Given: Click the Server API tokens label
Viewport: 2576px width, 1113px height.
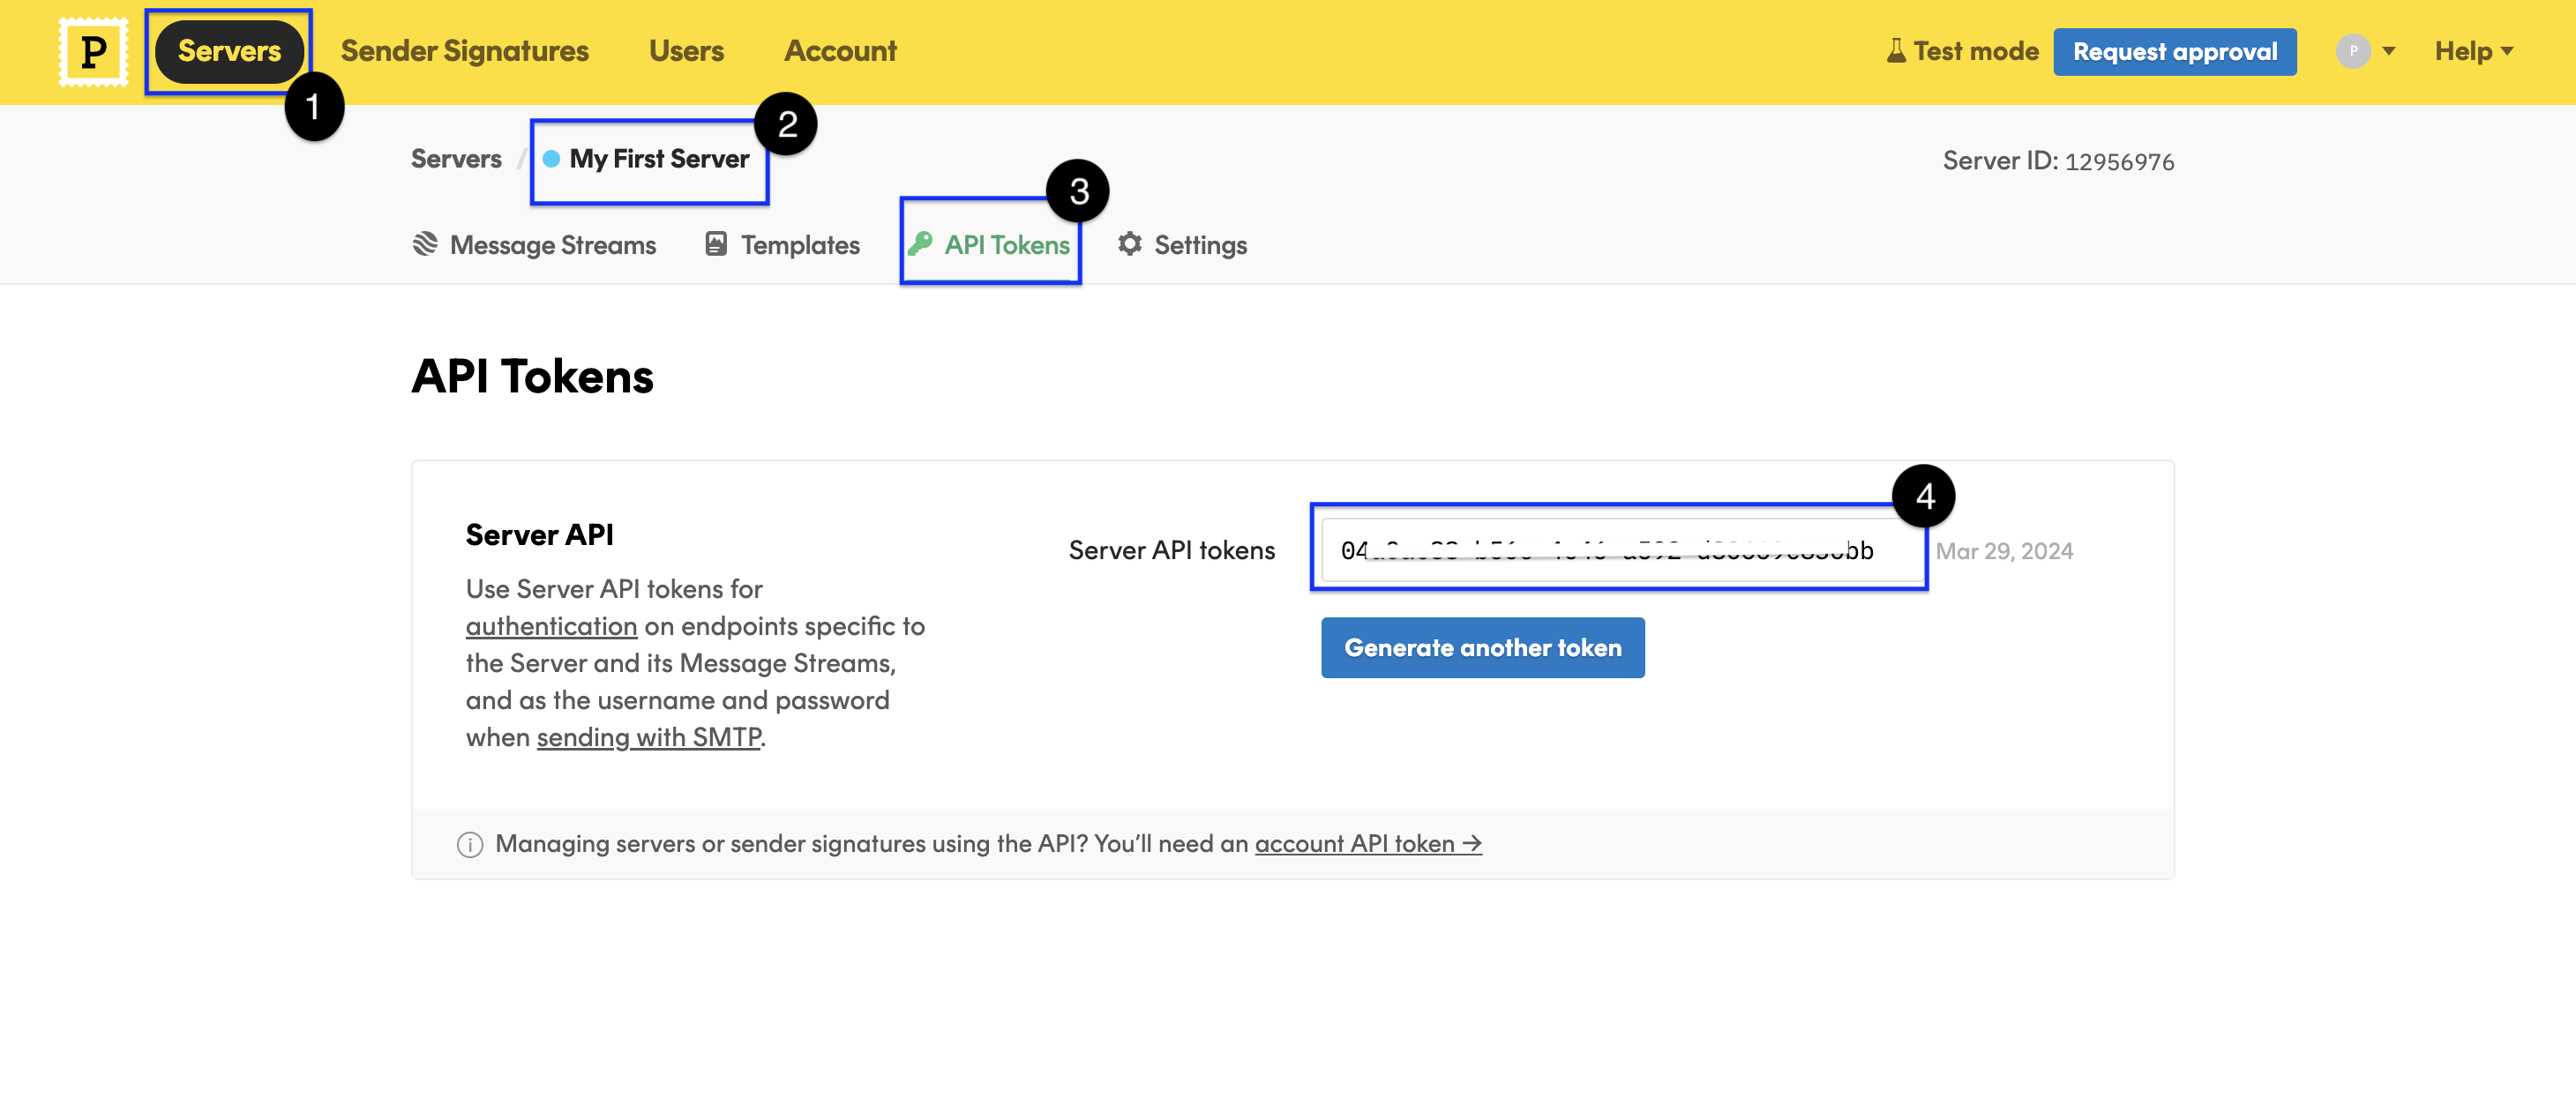Looking at the screenshot, I should pyautogui.click(x=1171, y=550).
